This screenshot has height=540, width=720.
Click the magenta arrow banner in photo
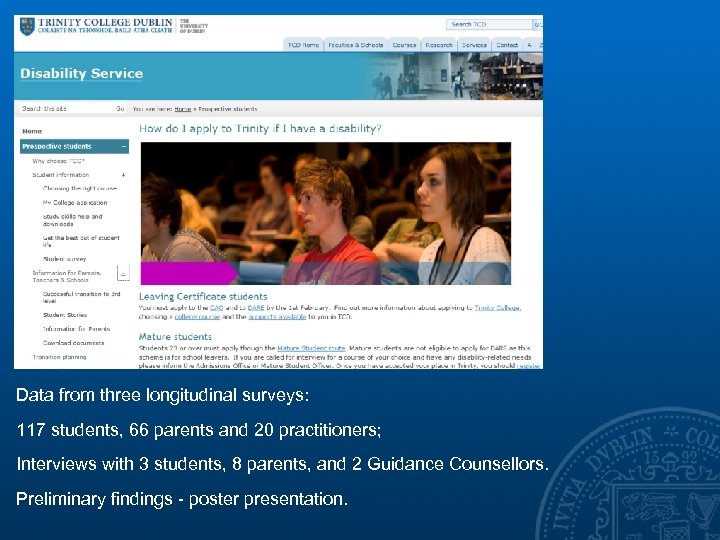(189, 273)
